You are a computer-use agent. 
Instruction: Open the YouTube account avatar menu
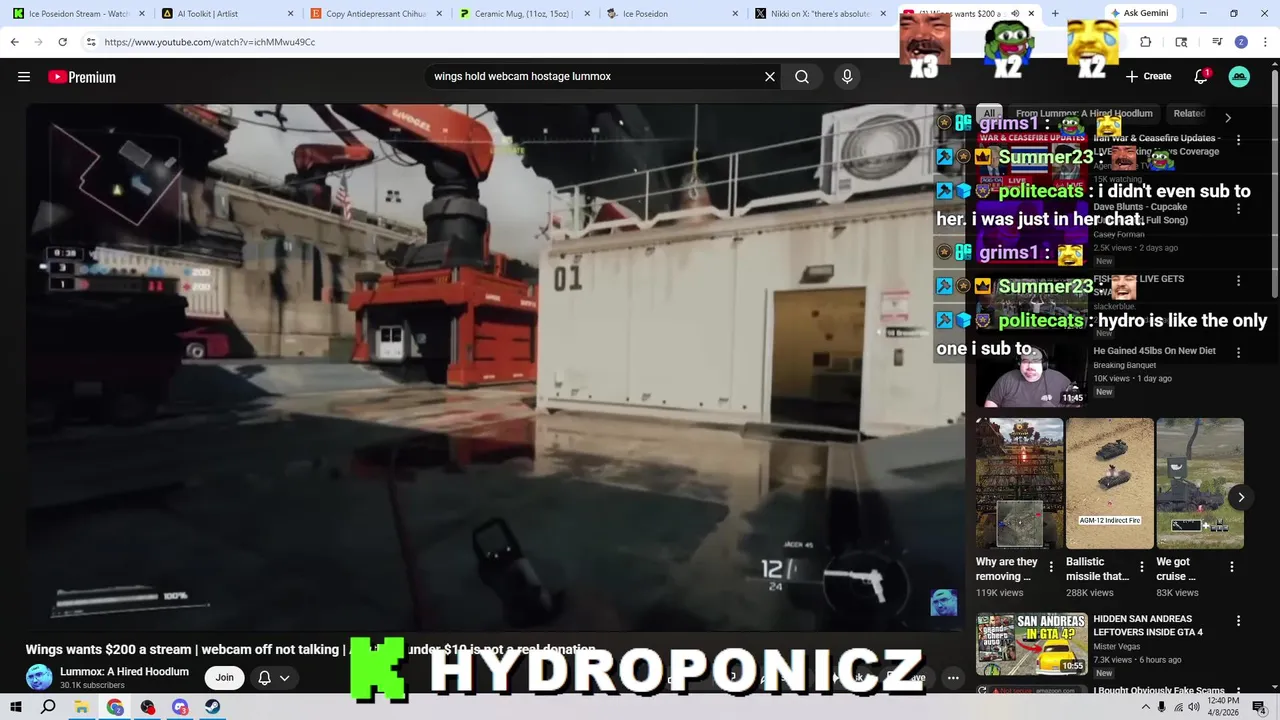click(1239, 76)
